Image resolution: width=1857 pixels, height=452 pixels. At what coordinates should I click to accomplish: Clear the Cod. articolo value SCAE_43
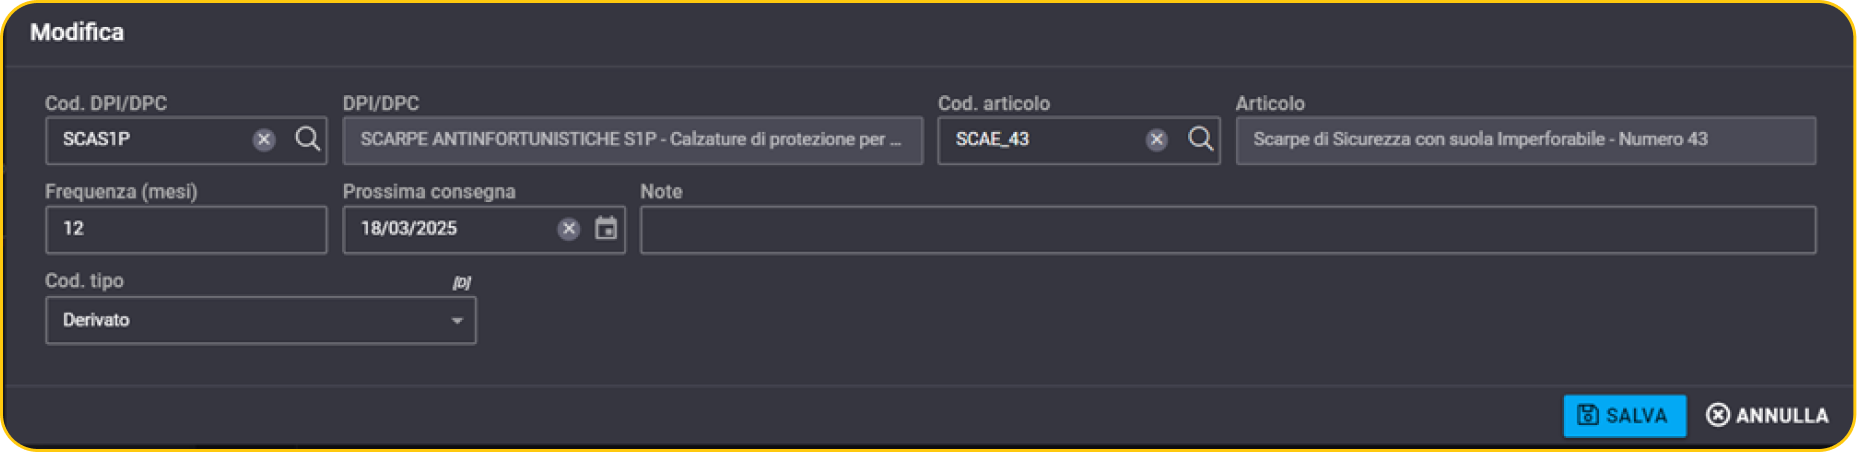click(1157, 139)
